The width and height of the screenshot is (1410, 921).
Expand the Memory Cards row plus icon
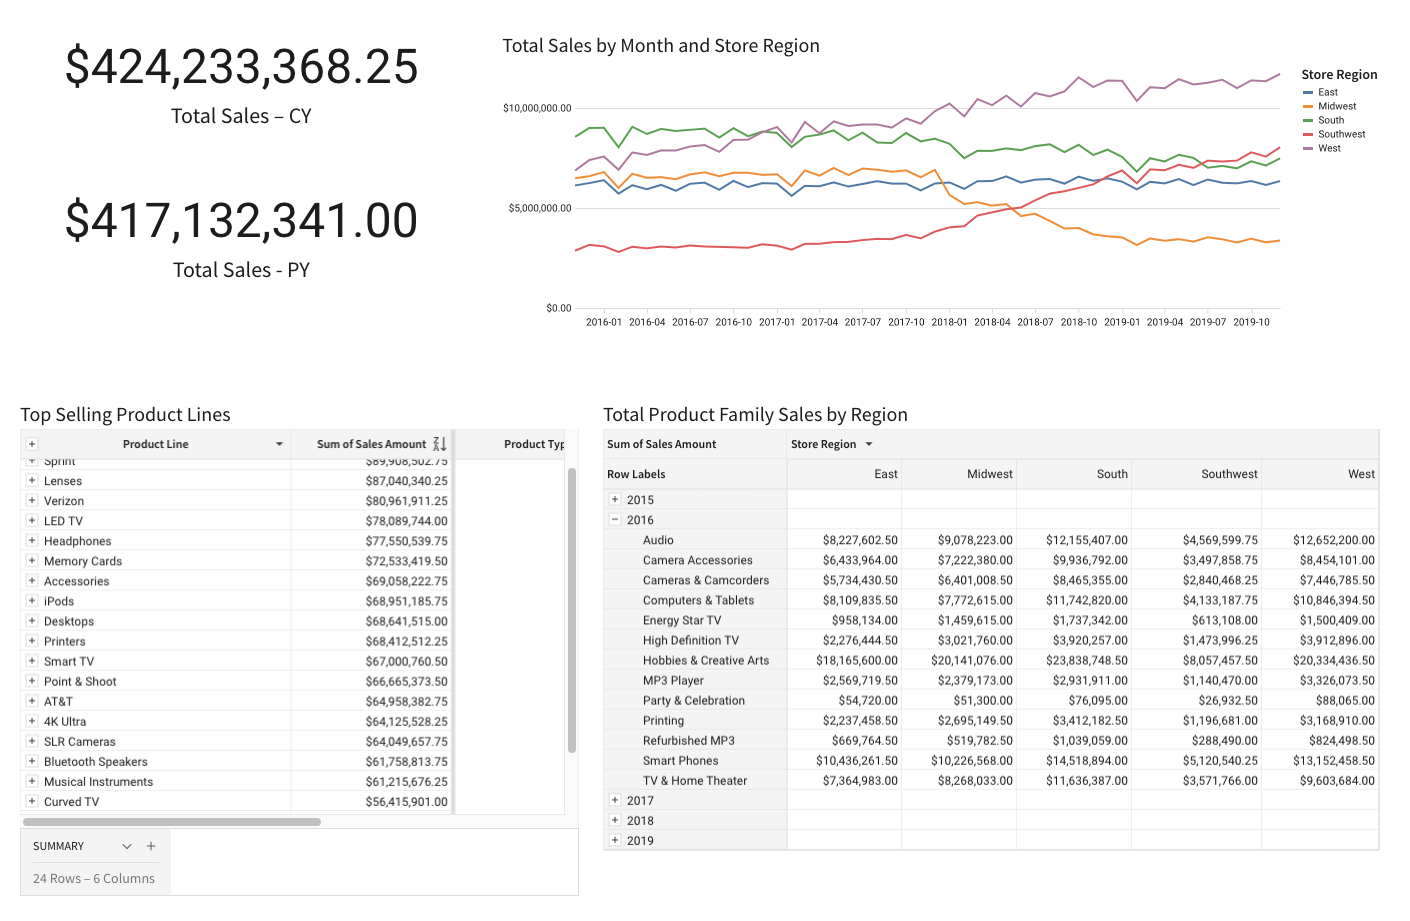click(x=32, y=561)
